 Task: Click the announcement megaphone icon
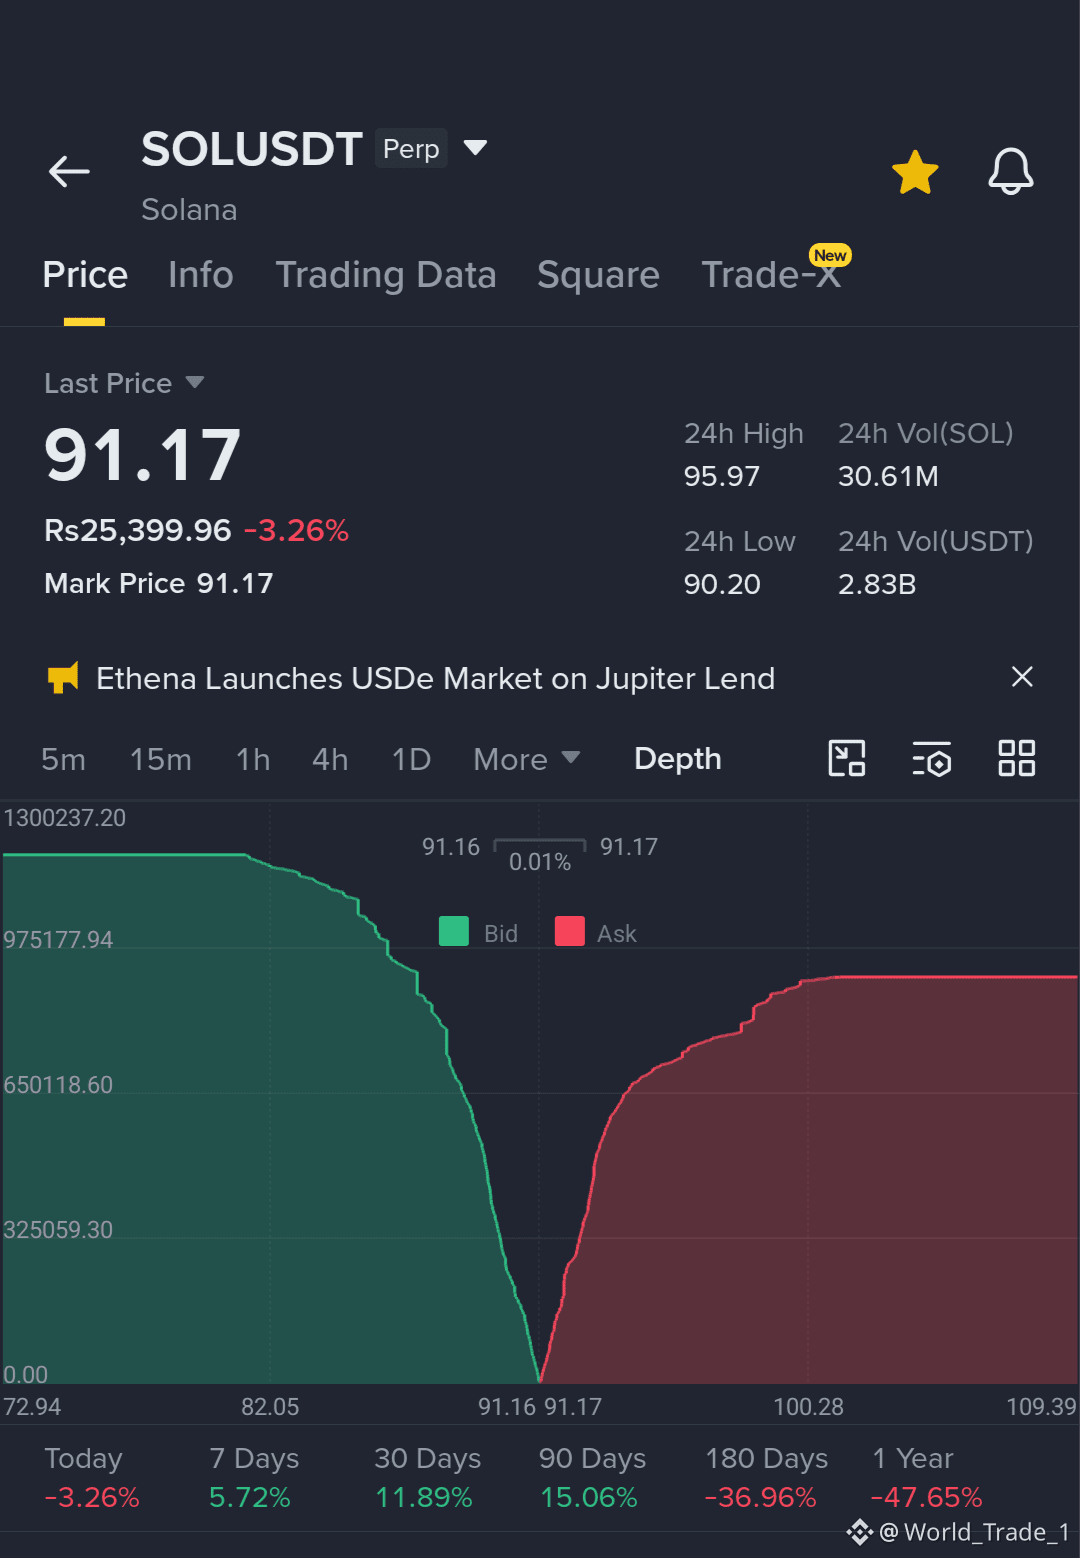point(63,678)
